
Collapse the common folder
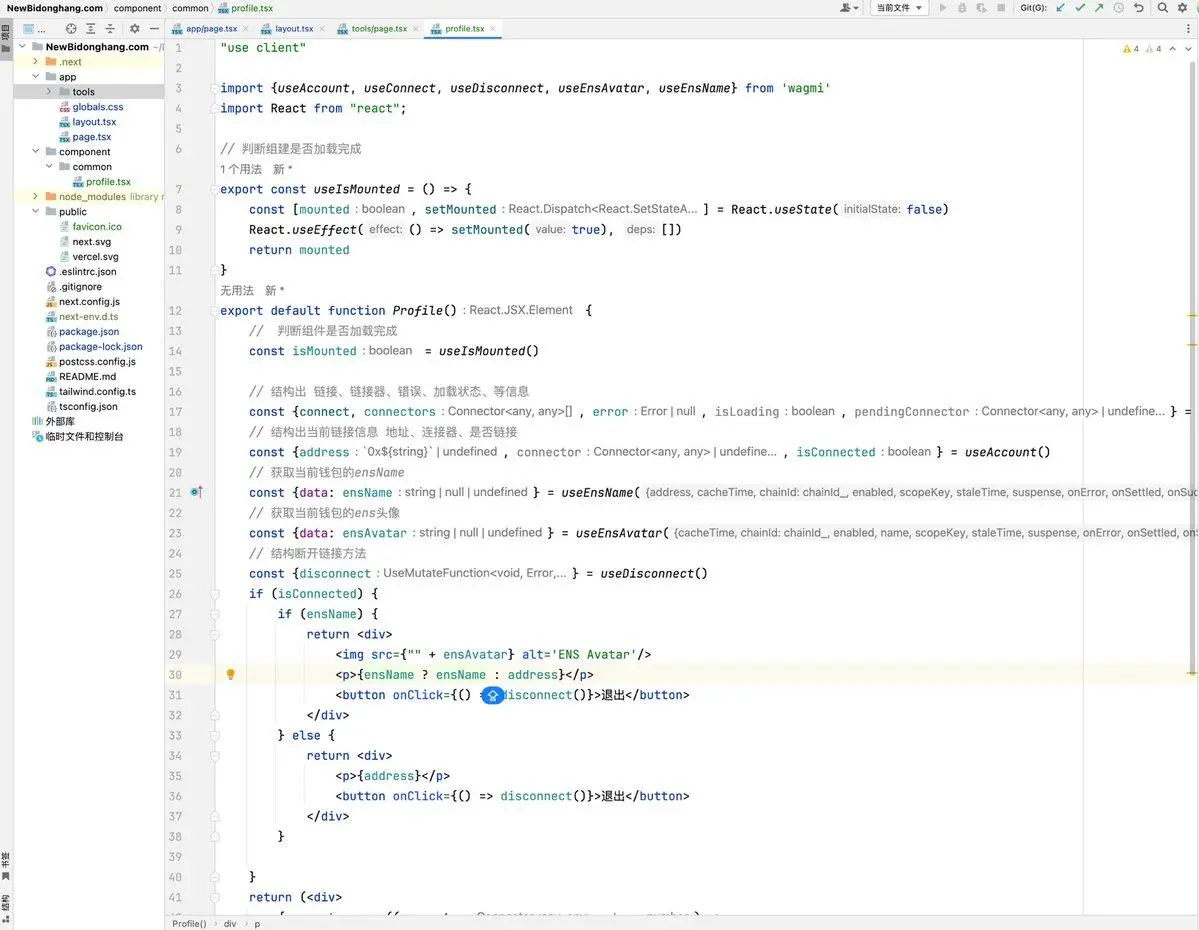click(x=49, y=166)
